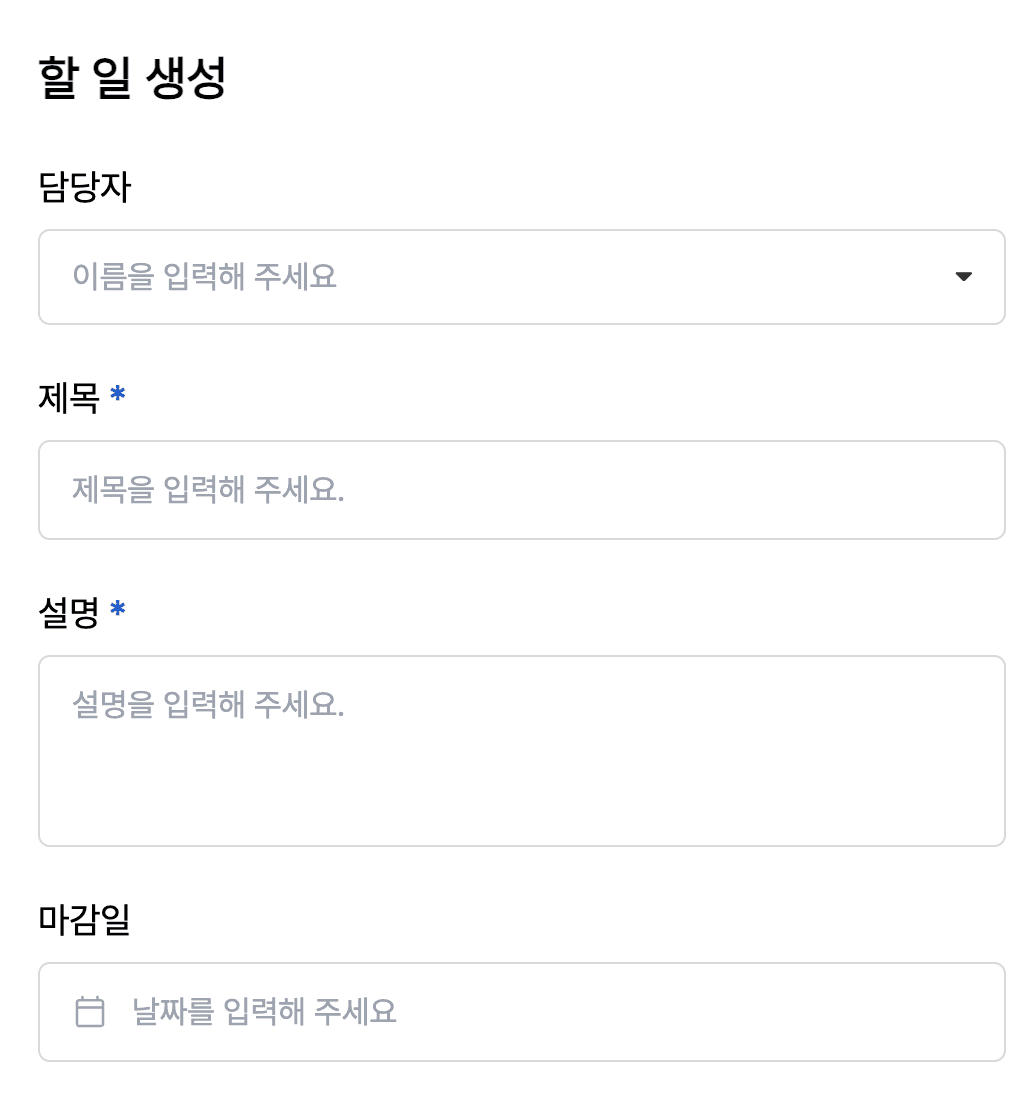
Task: Click the required asterisk next to 제목
Action: click(x=117, y=393)
